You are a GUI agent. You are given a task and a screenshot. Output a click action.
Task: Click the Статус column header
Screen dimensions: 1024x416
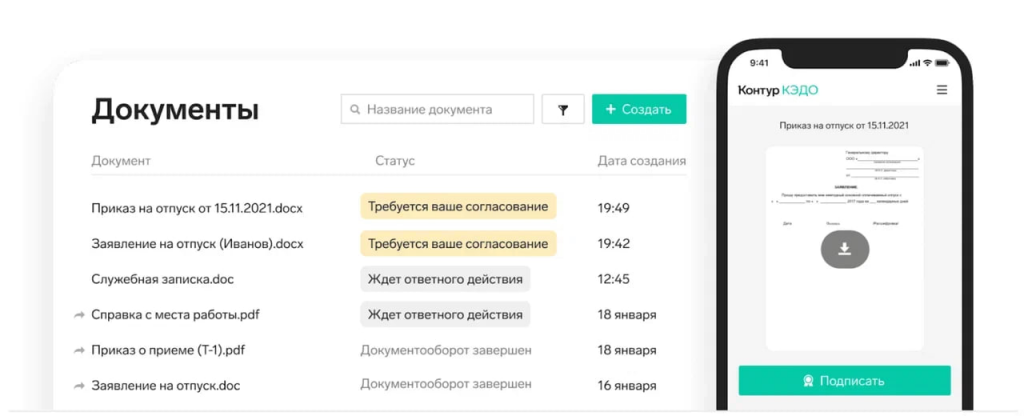pos(395,161)
